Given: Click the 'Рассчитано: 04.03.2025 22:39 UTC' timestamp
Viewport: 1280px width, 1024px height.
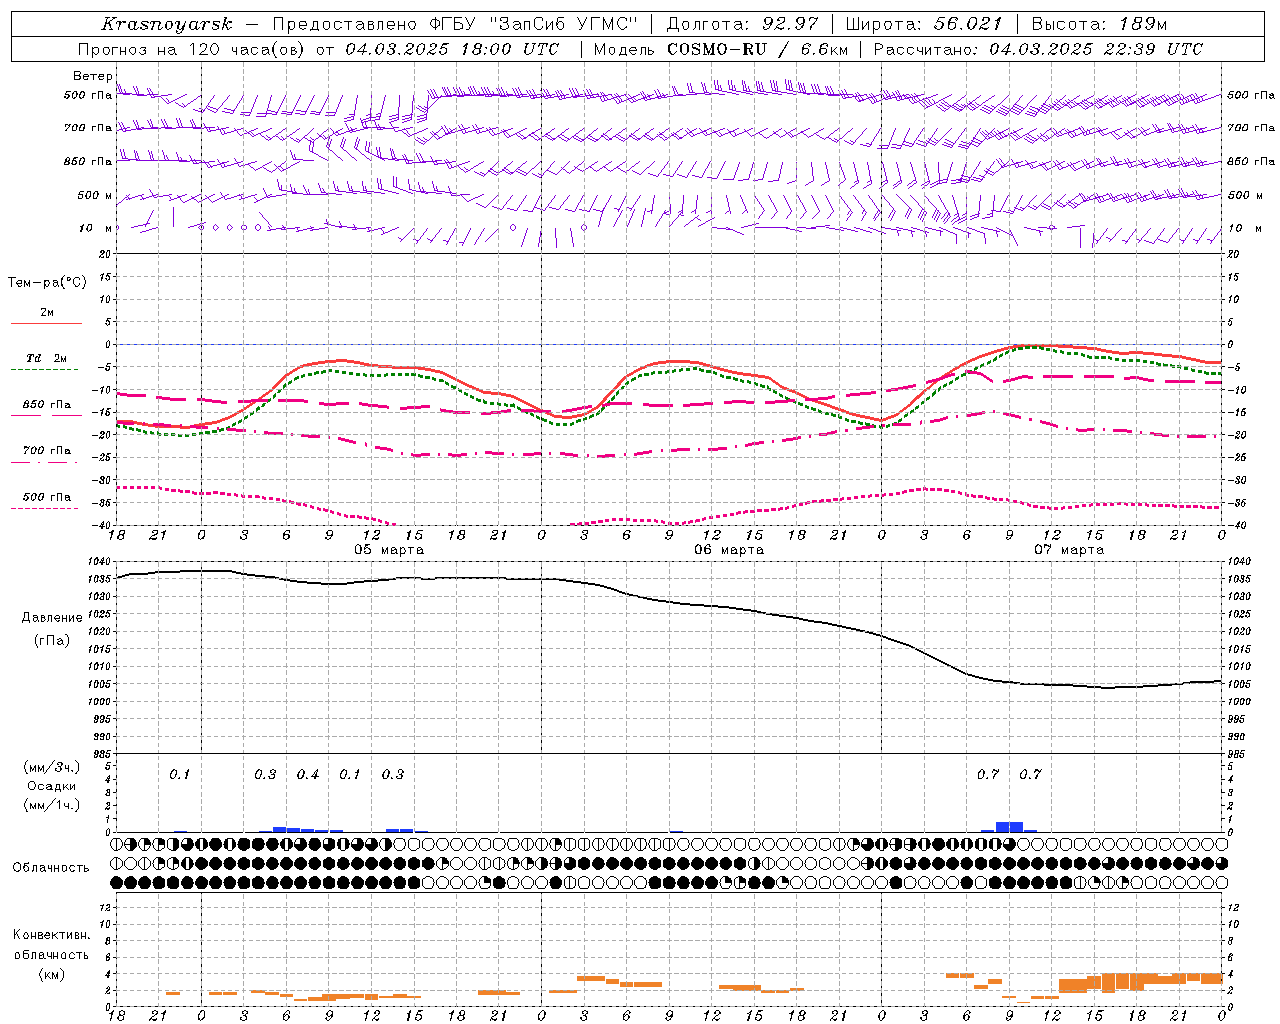Looking at the screenshot, I should 1038,49.
